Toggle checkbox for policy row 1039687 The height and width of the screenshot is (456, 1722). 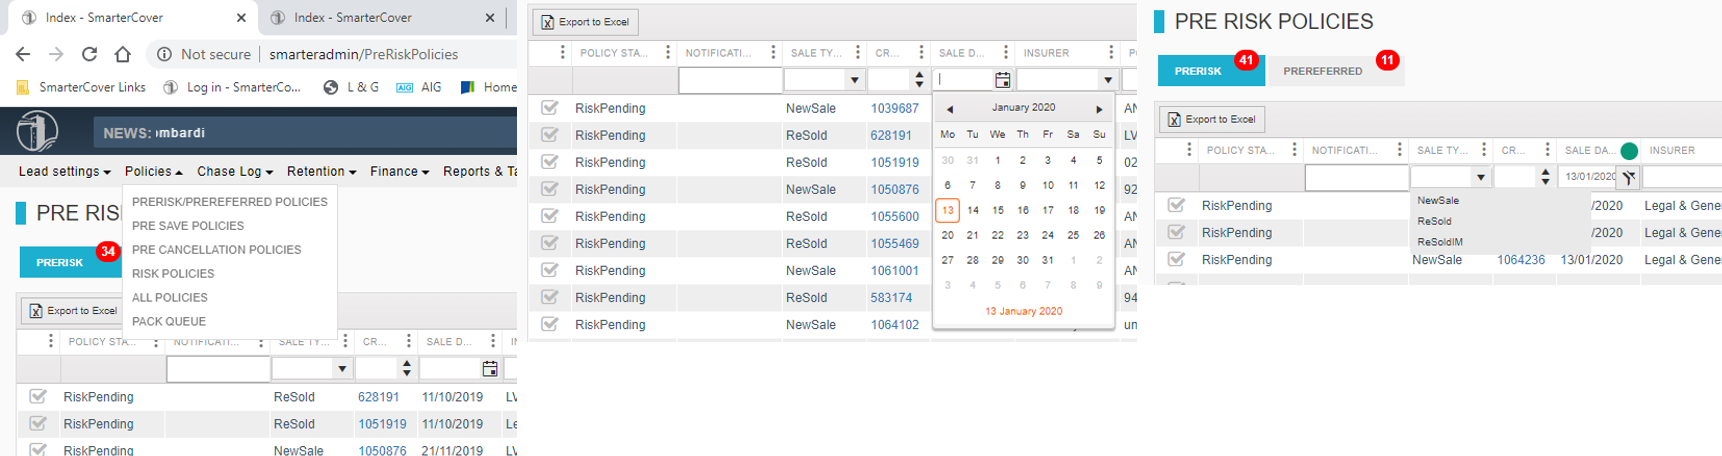click(550, 108)
